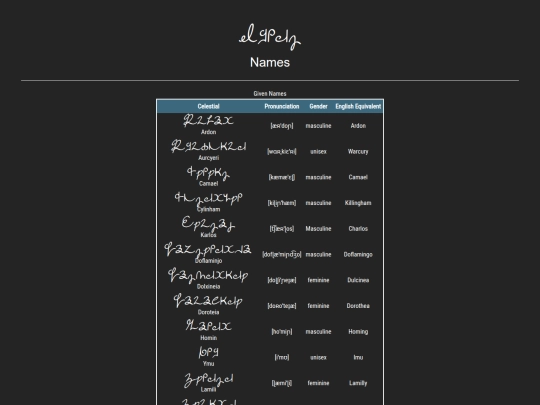Click the English equivalent Charlos
This screenshot has height=405, width=540.
358,229
